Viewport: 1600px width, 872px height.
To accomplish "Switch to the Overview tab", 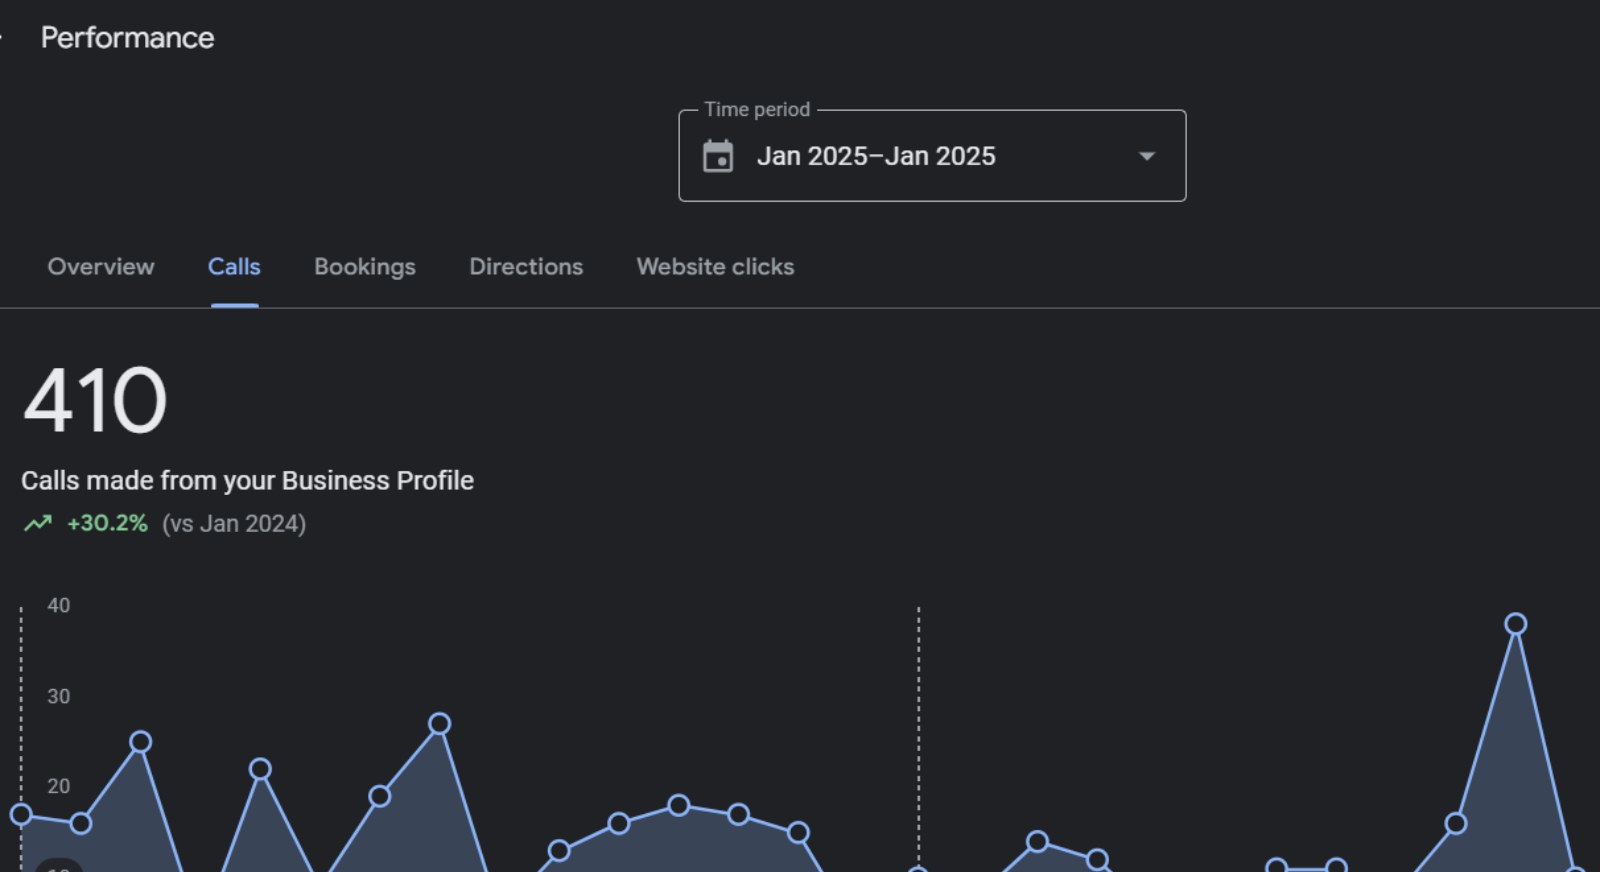I will pyautogui.click(x=101, y=267).
